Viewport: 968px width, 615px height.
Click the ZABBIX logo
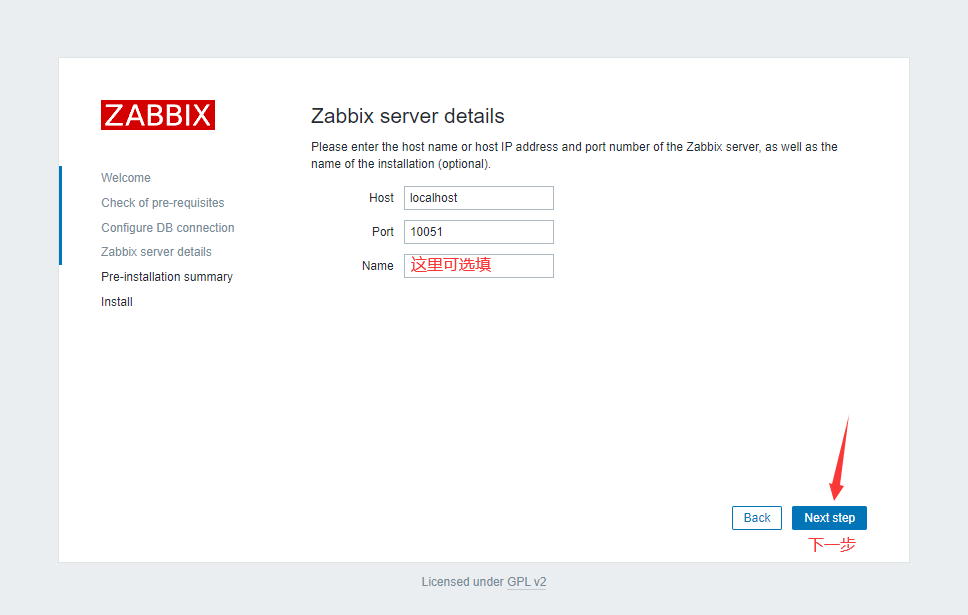[158, 115]
